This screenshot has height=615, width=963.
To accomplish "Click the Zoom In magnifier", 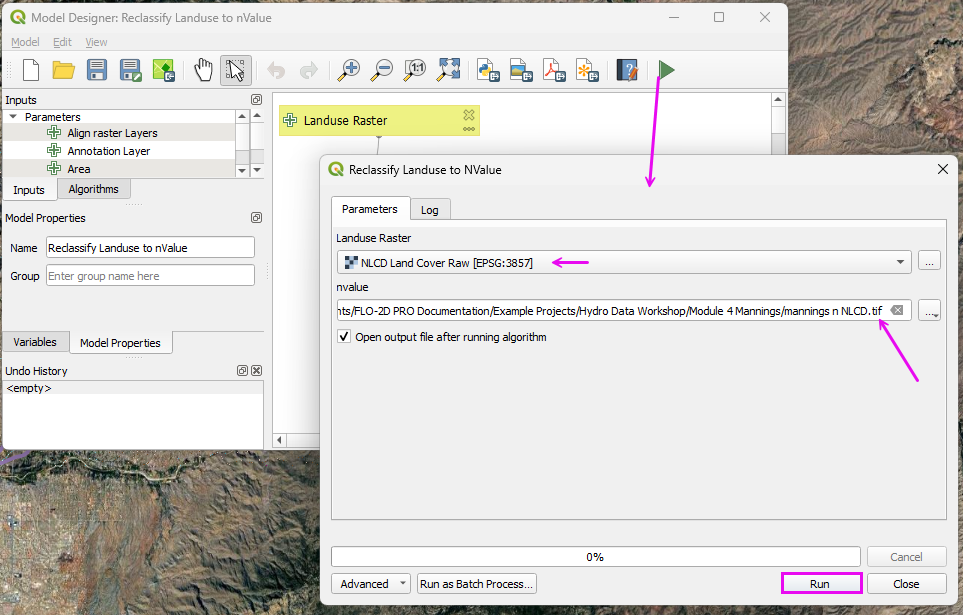I will click(x=349, y=70).
